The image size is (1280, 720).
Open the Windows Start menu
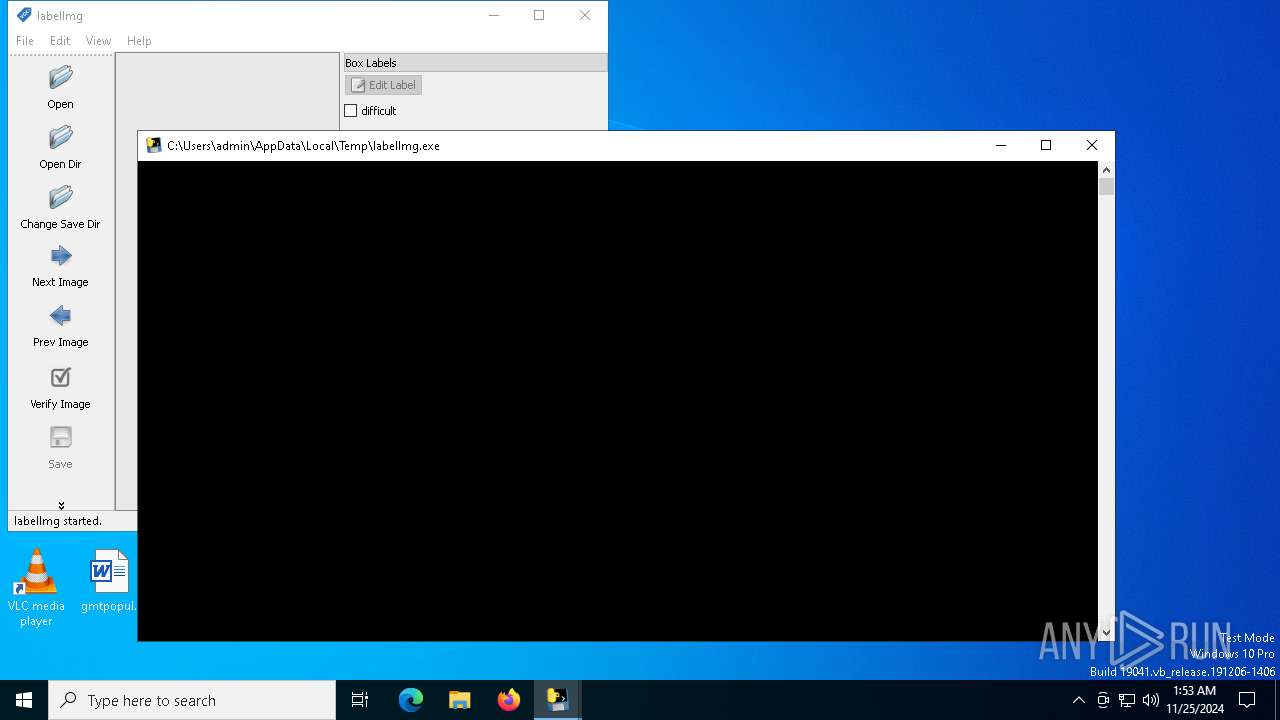click(24, 700)
